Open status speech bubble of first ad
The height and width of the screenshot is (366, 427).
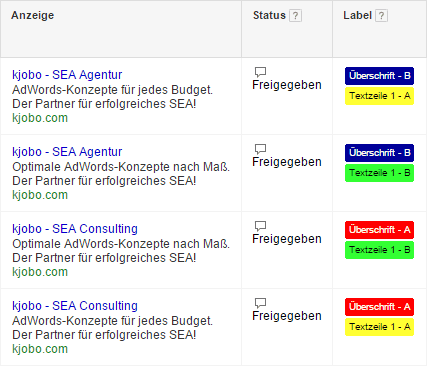click(260, 72)
